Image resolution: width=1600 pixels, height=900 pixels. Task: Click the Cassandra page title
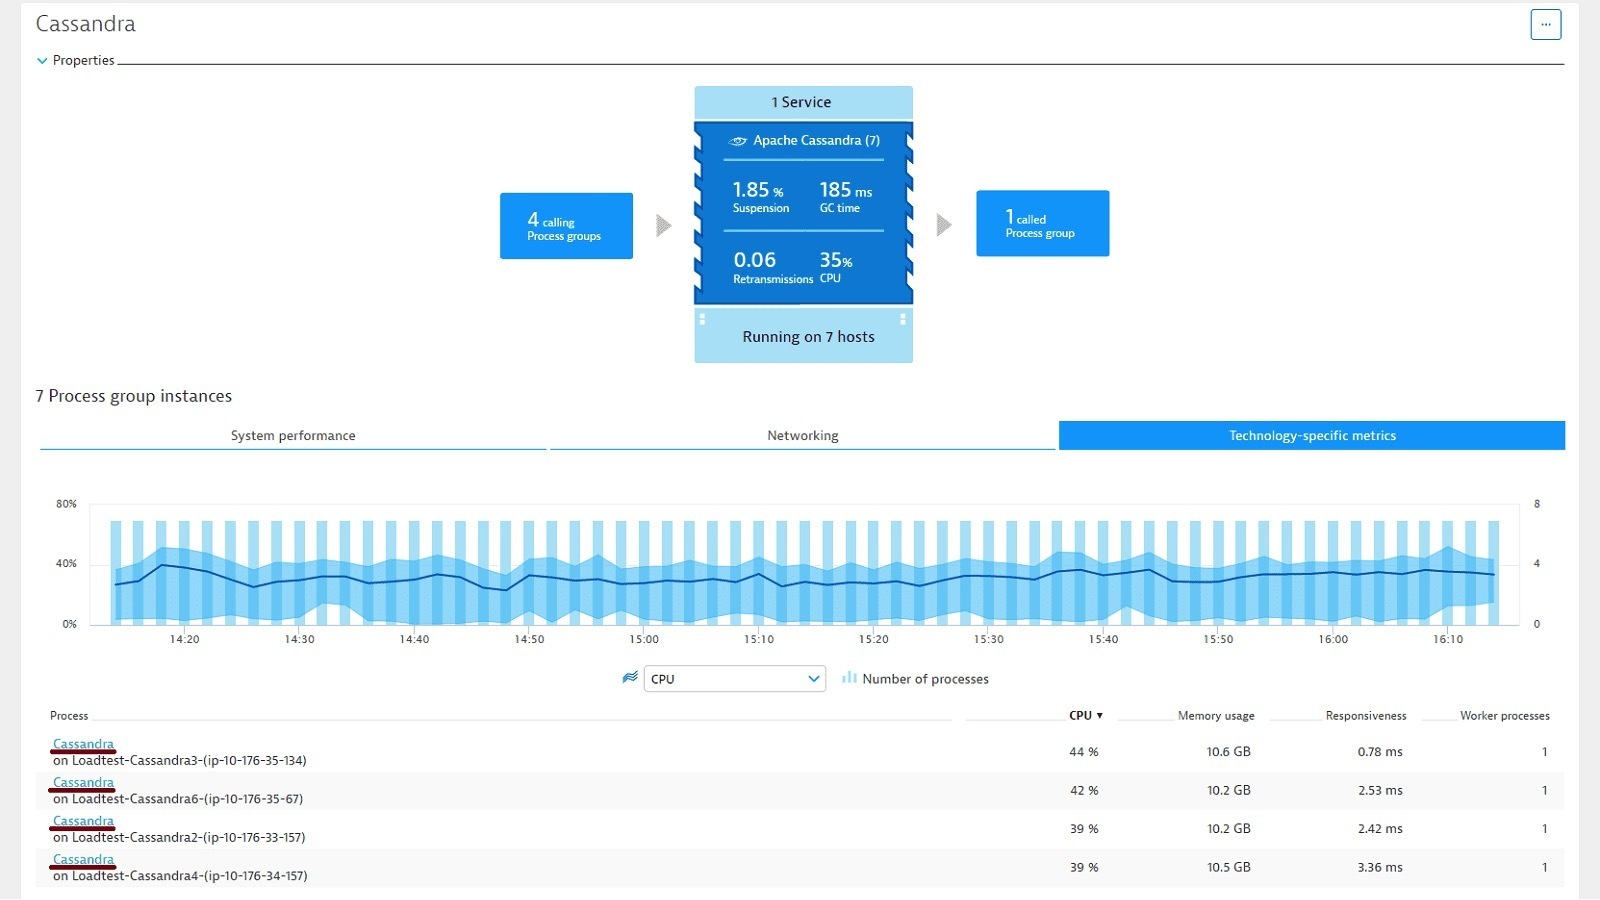point(85,24)
